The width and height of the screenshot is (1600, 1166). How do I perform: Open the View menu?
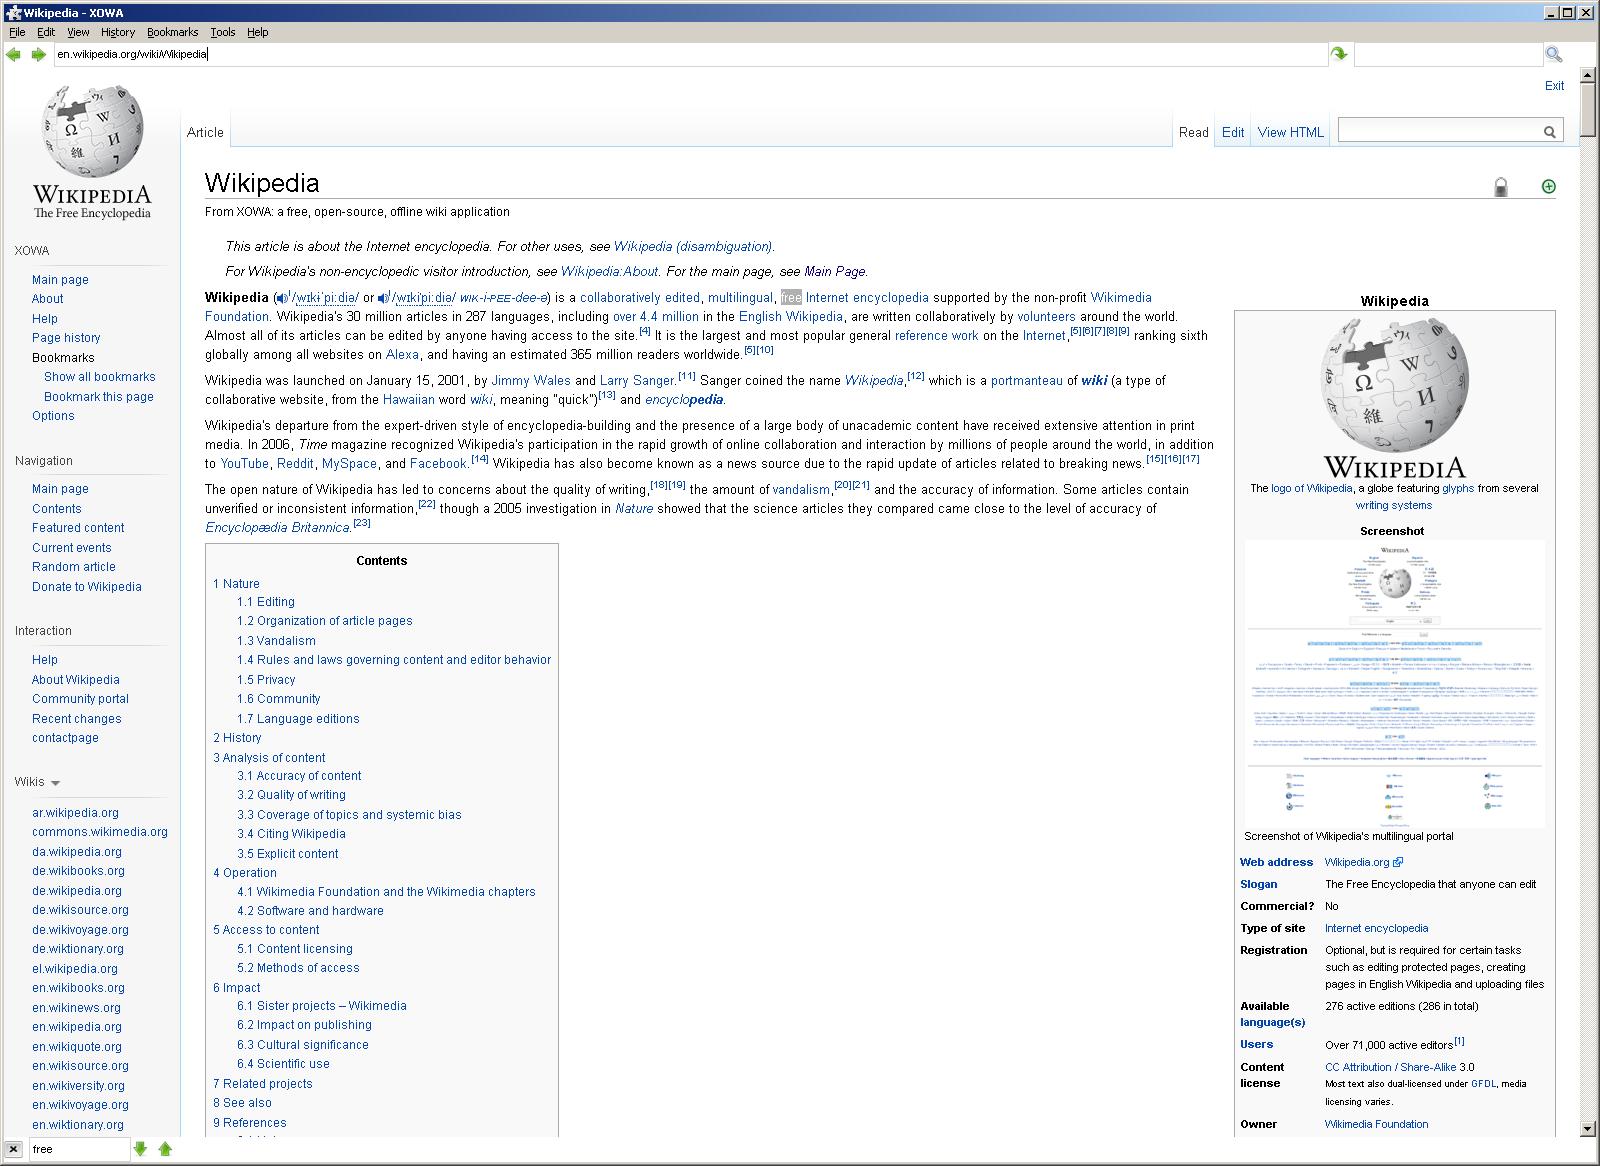coord(78,32)
